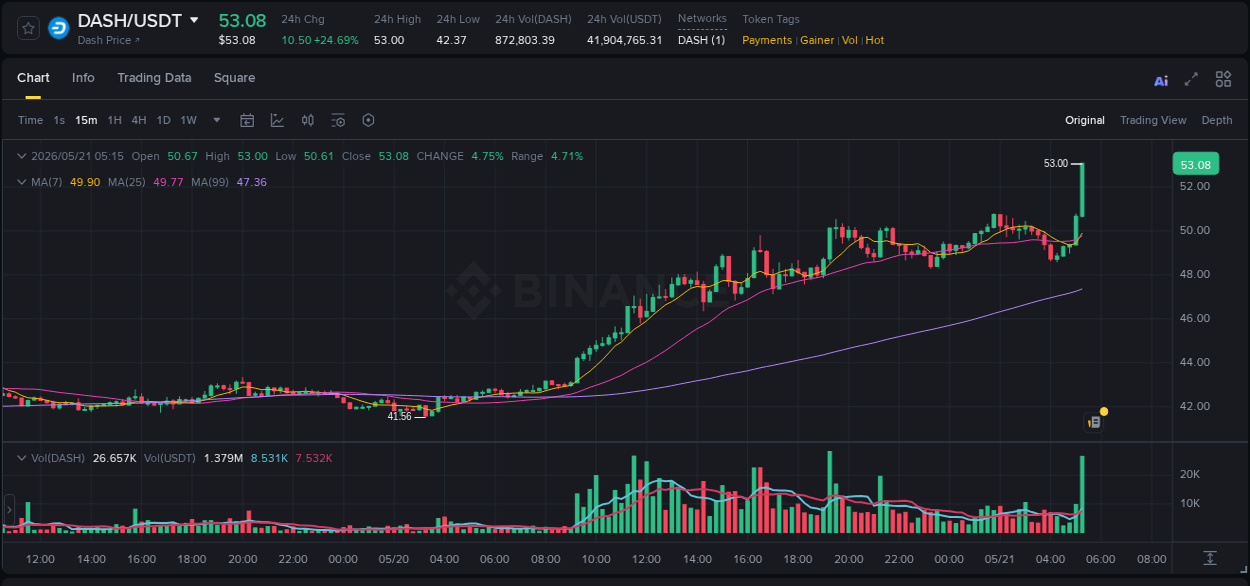
Task: Click the 24h Low value 42.37
Action: (x=451, y=40)
